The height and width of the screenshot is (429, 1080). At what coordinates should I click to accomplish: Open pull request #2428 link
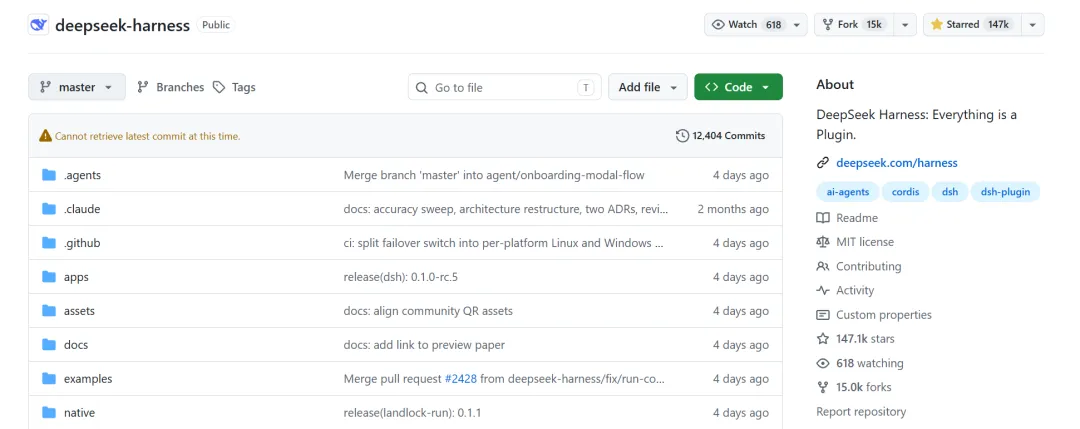pyautogui.click(x=461, y=379)
